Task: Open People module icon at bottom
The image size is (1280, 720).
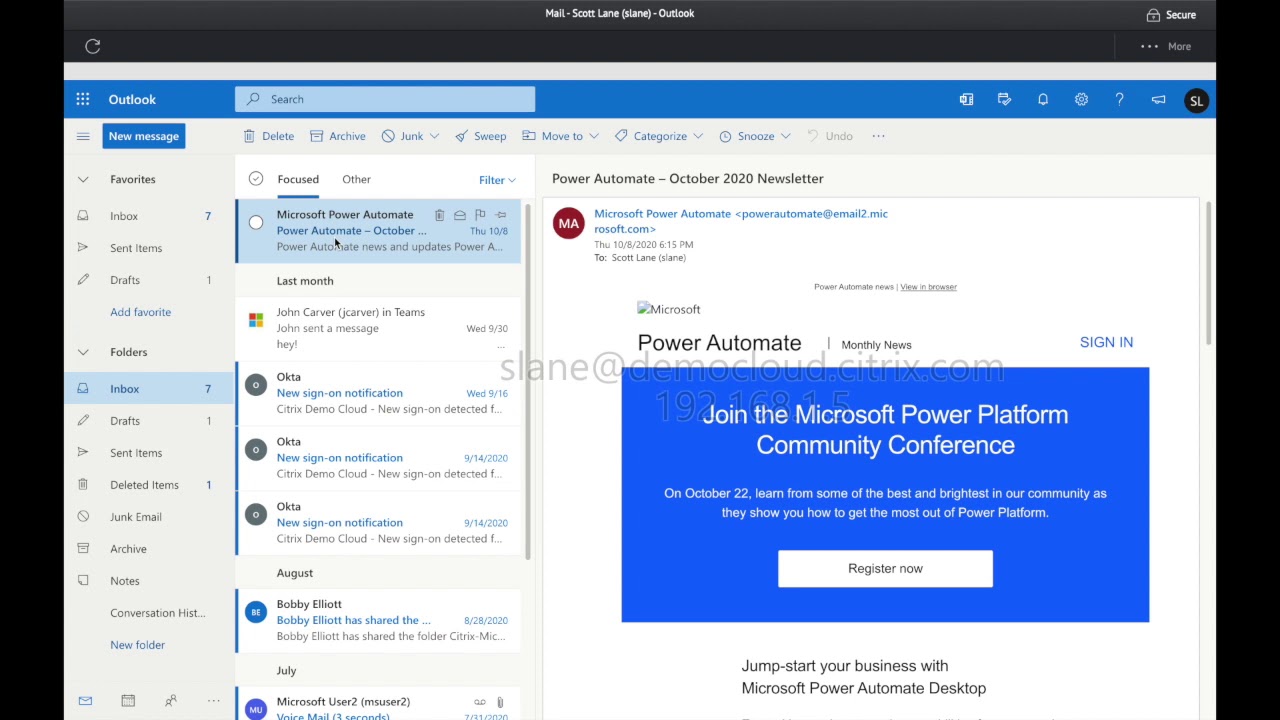Action: [170, 701]
